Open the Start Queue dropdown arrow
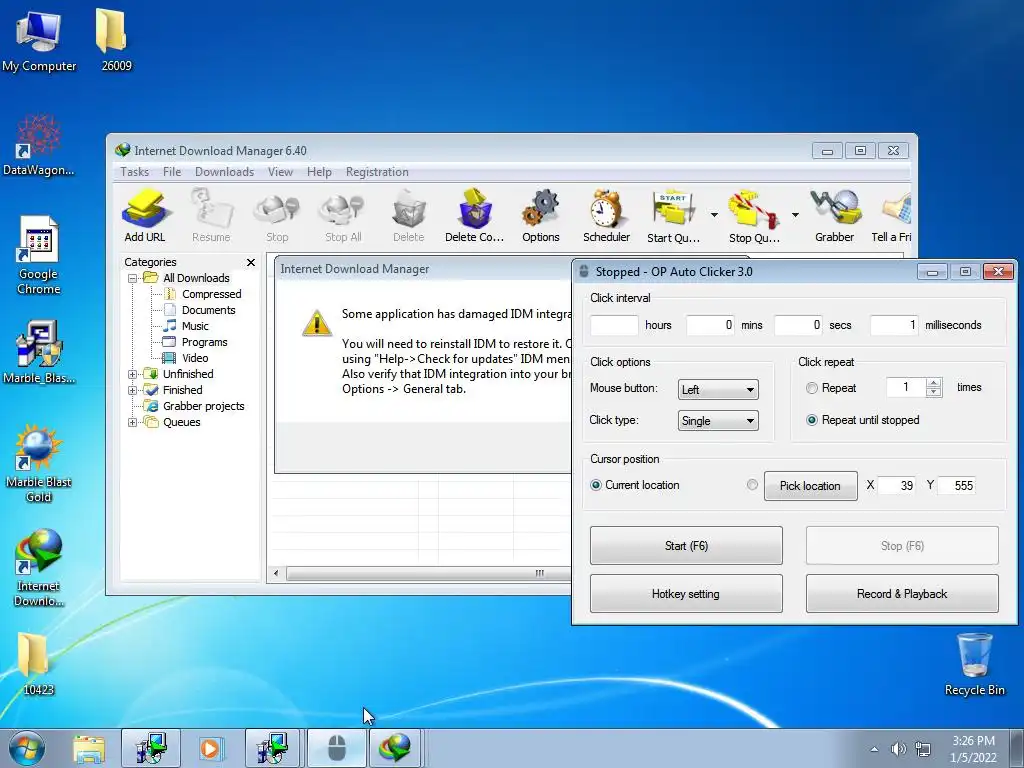 click(714, 215)
